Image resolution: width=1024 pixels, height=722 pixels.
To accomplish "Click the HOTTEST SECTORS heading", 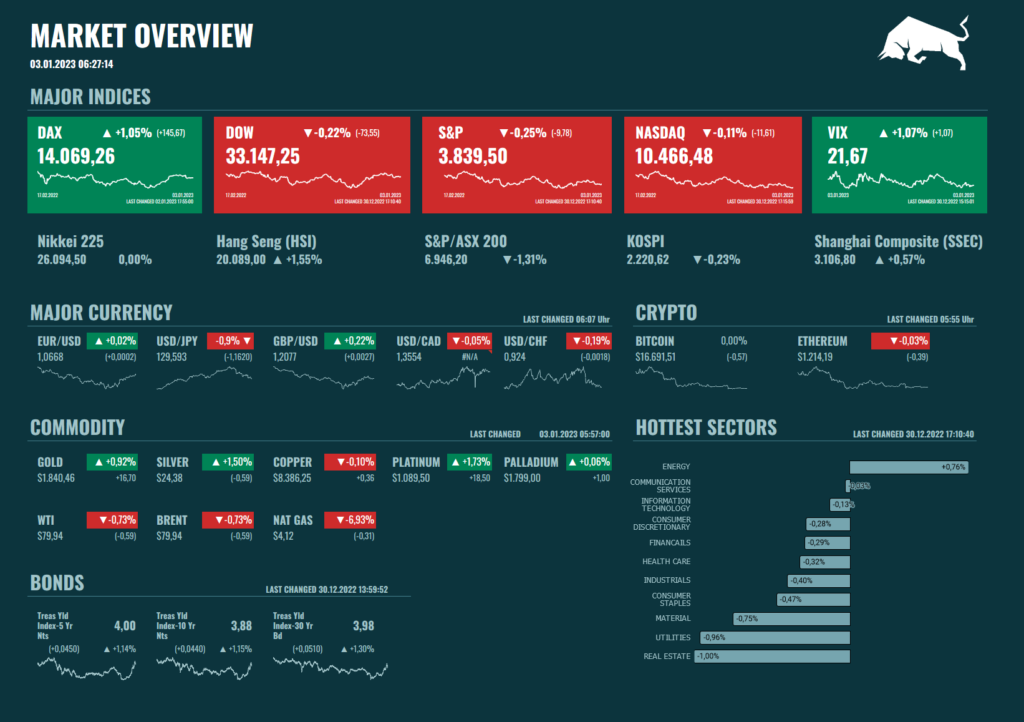I will click(x=706, y=428).
